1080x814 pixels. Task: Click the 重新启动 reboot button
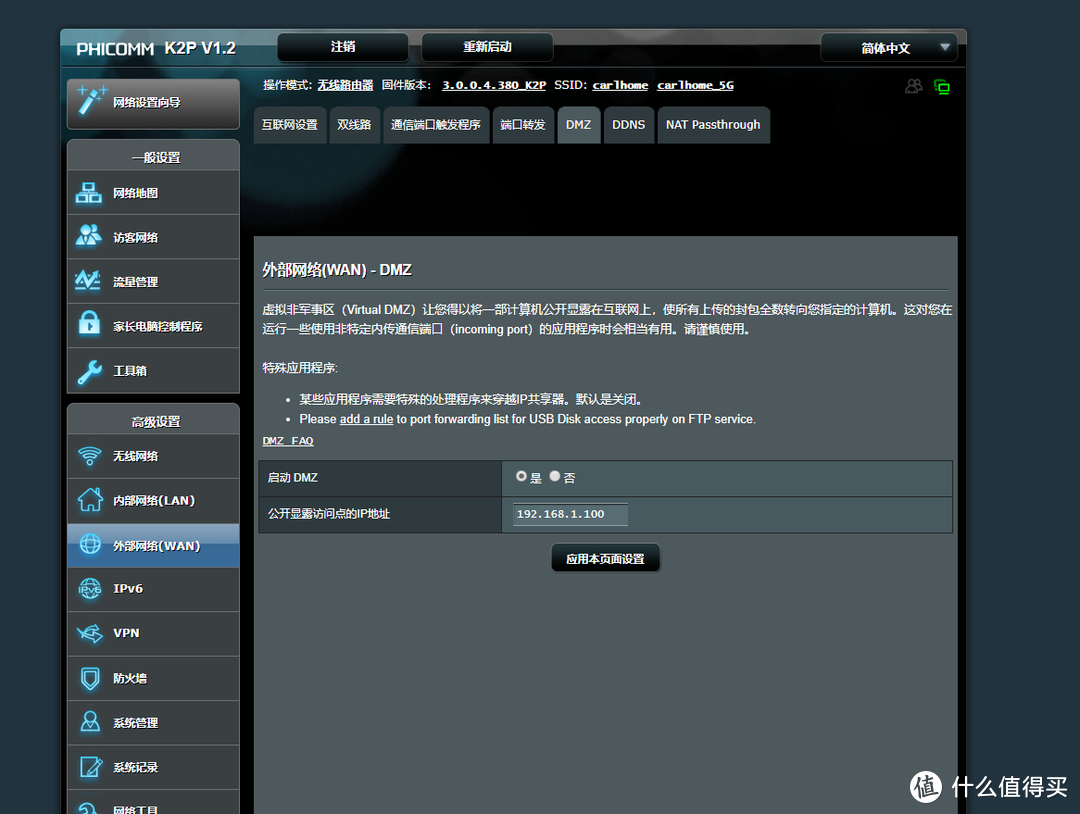(487, 47)
